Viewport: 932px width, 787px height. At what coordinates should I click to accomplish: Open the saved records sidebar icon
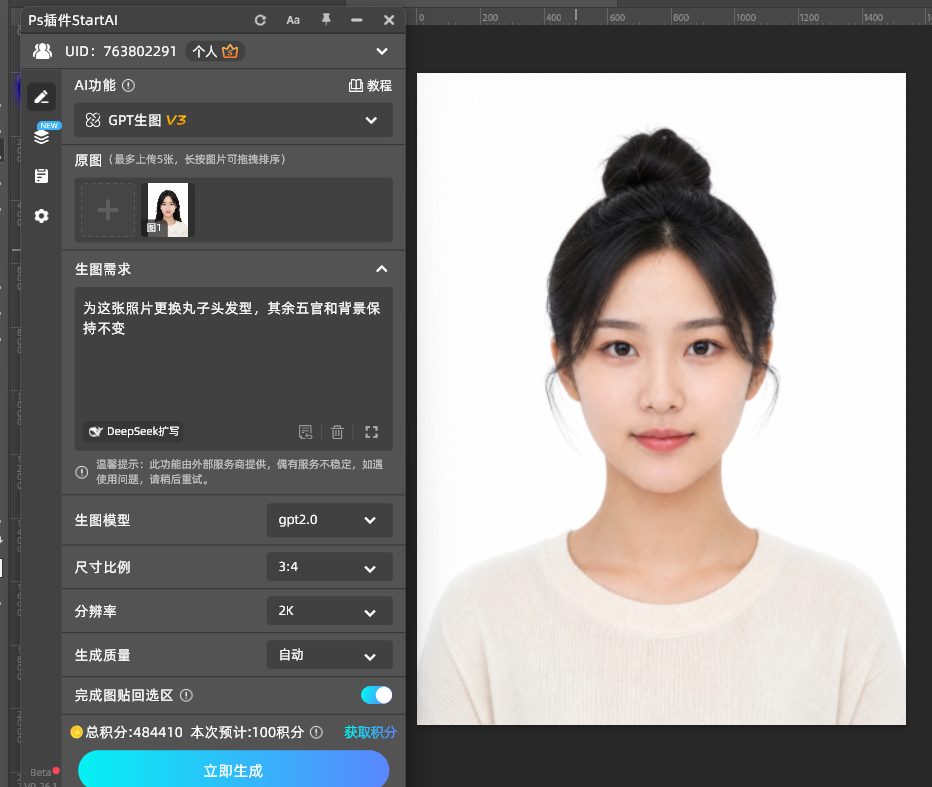coord(42,176)
